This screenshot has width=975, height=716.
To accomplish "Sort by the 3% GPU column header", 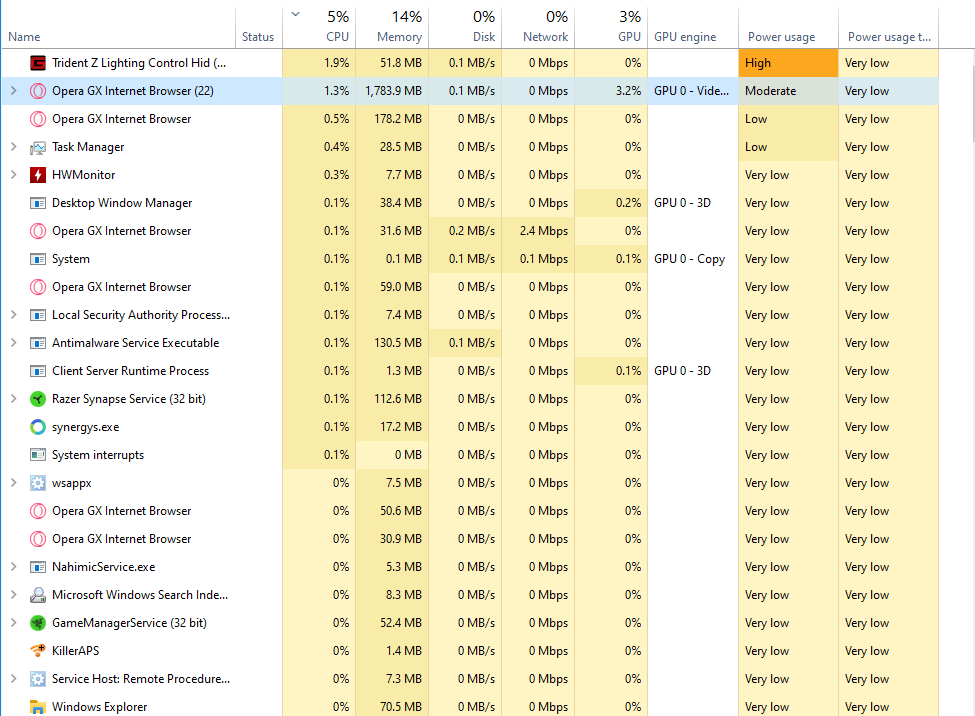I will pyautogui.click(x=611, y=28).
